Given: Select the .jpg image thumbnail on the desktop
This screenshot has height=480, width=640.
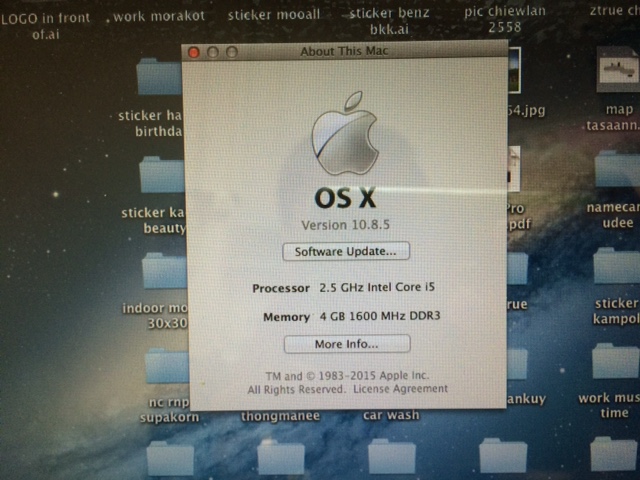Looking at the screenshot, I should point(514,76).
